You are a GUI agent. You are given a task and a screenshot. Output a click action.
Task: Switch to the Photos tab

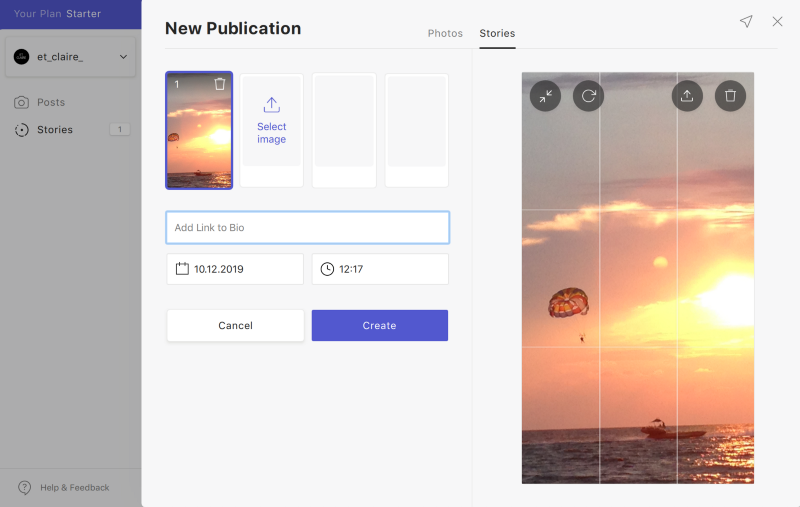tap(445, 33)
